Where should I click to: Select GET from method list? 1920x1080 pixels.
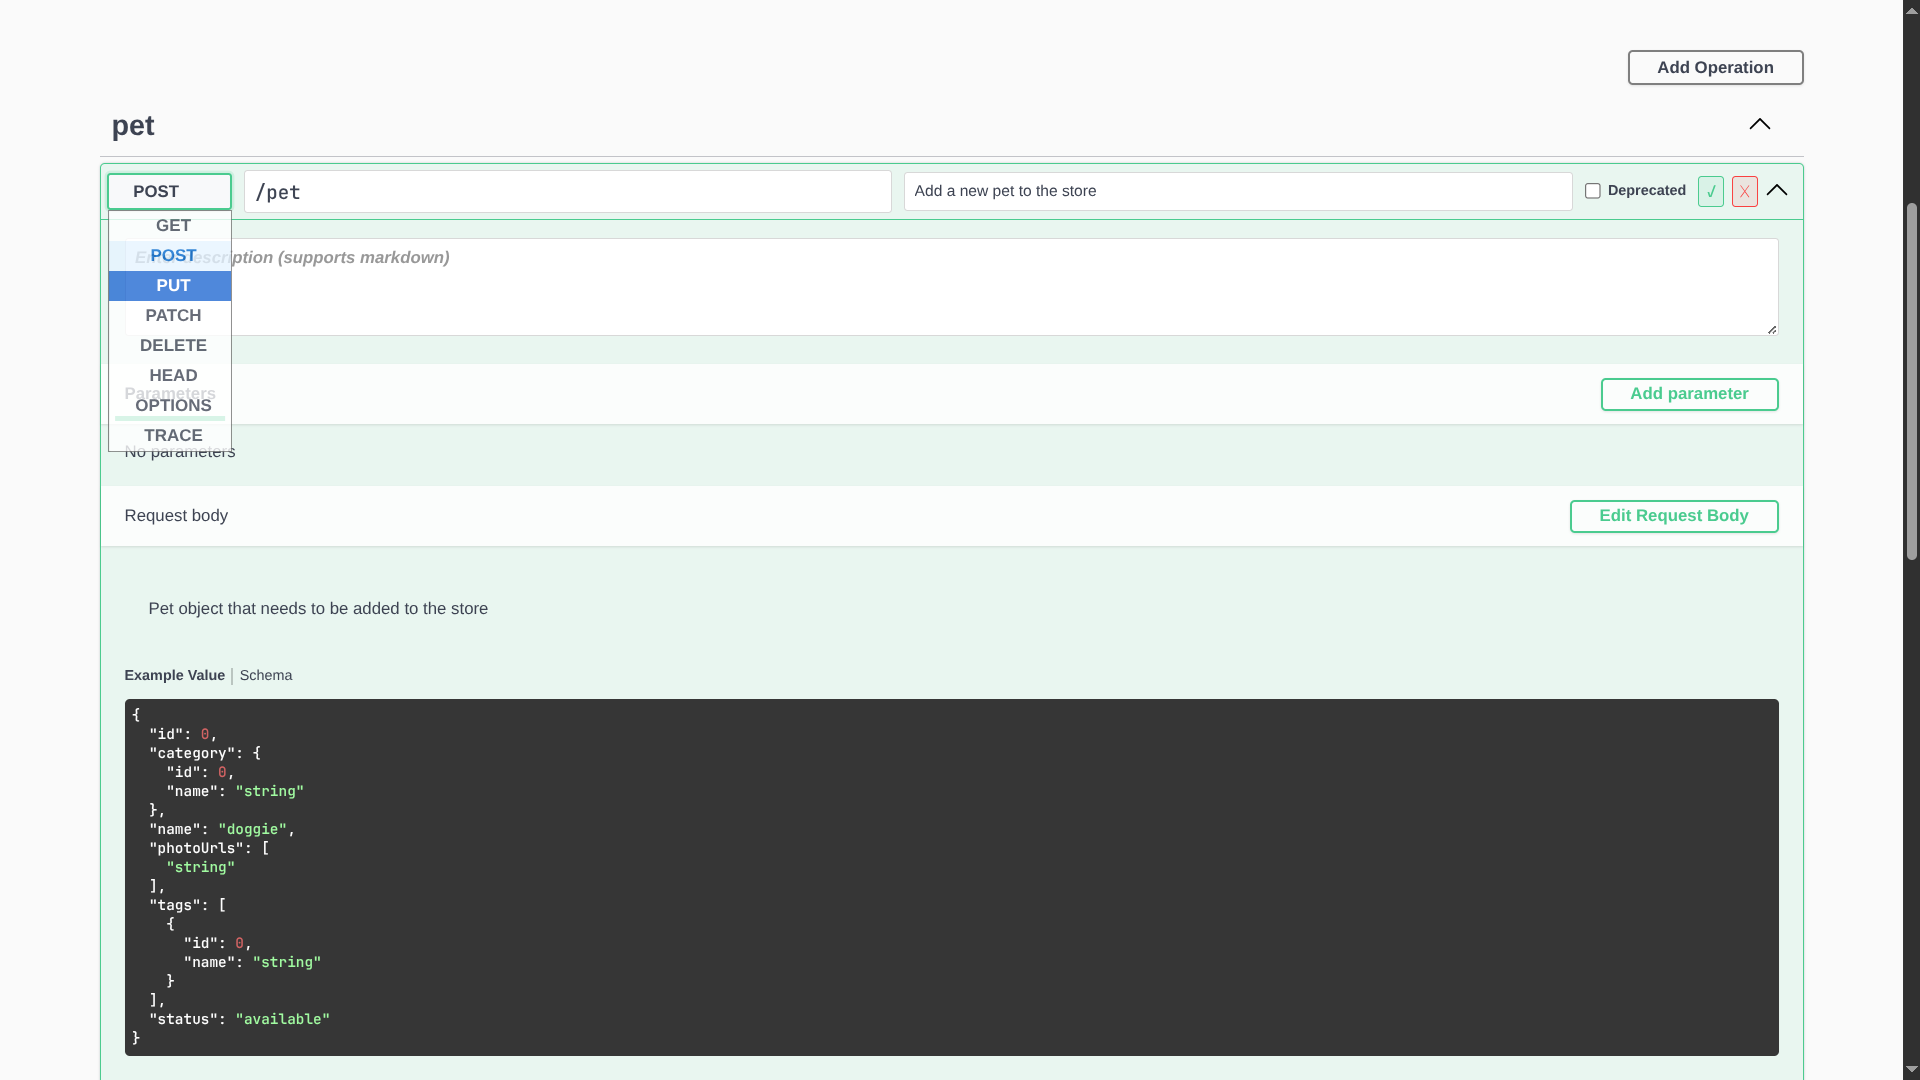[170, 226]
